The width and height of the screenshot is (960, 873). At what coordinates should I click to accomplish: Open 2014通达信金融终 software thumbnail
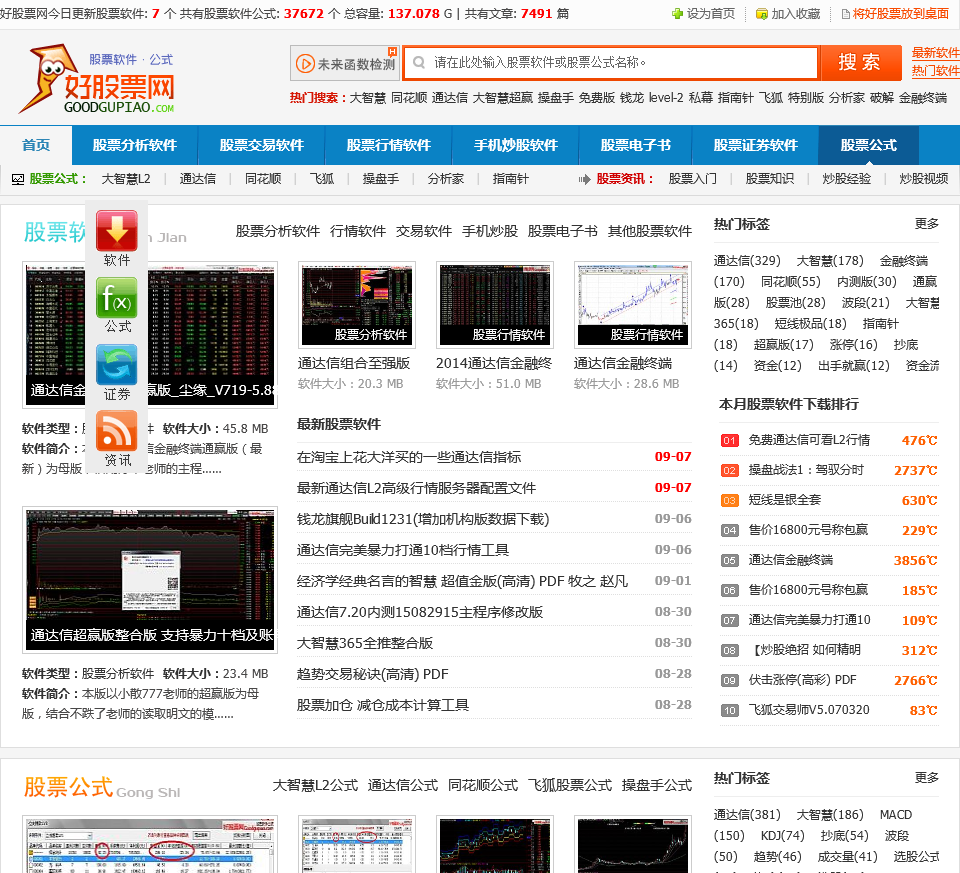click(x=495, y=305)
